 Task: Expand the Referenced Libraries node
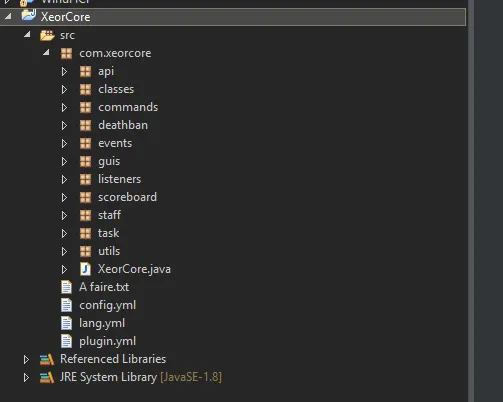coord(26,359)
